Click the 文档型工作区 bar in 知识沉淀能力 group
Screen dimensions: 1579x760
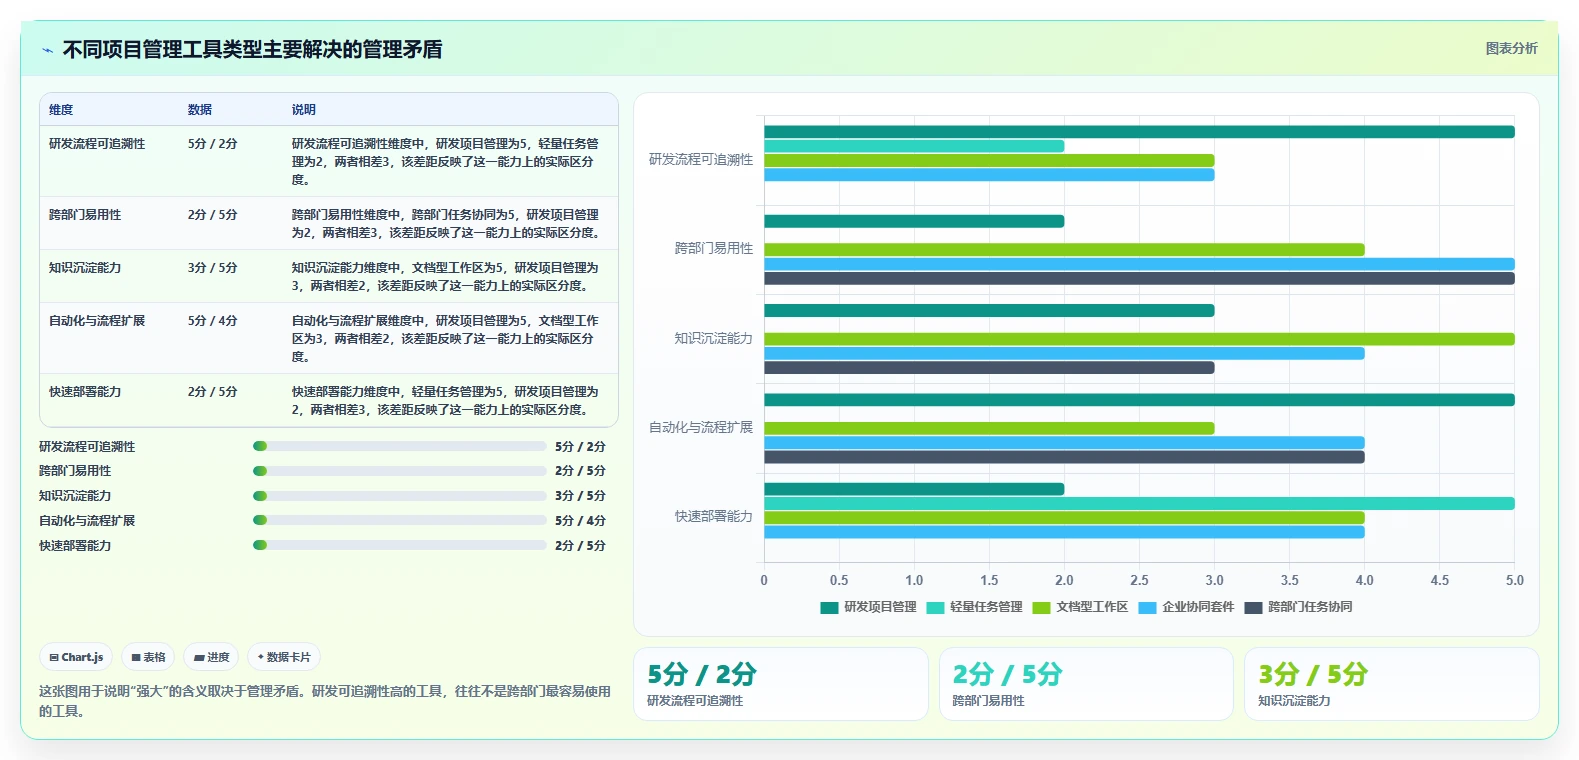(1139, 339)
